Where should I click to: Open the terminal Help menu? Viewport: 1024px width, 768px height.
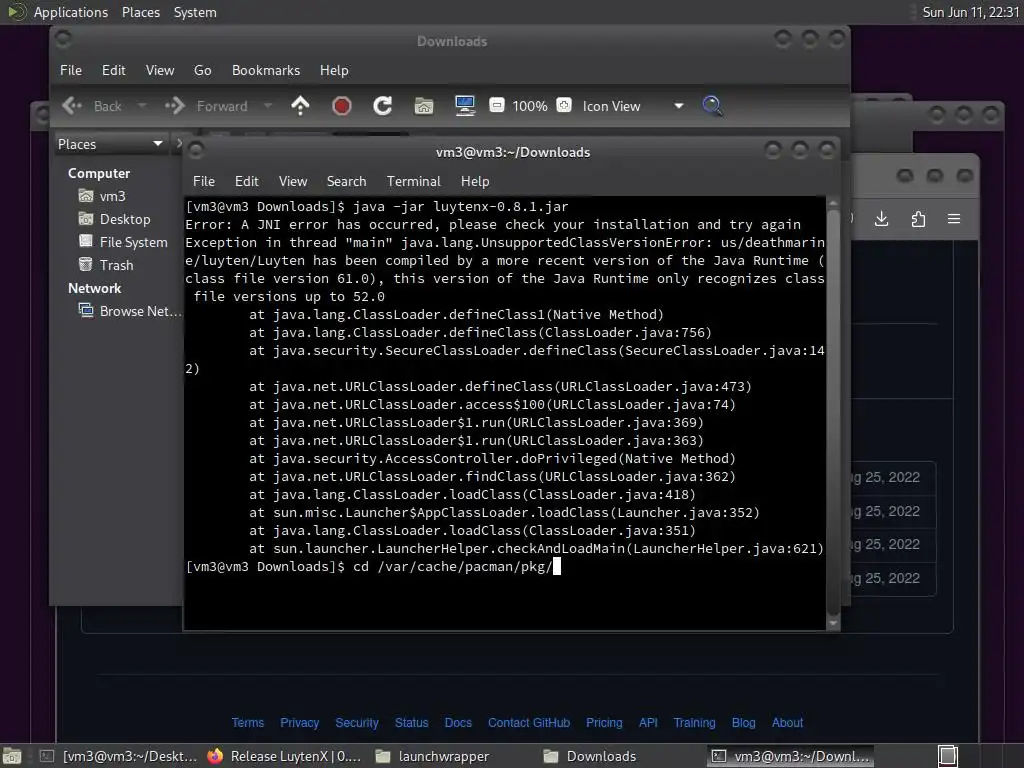(x=475, y=182)
